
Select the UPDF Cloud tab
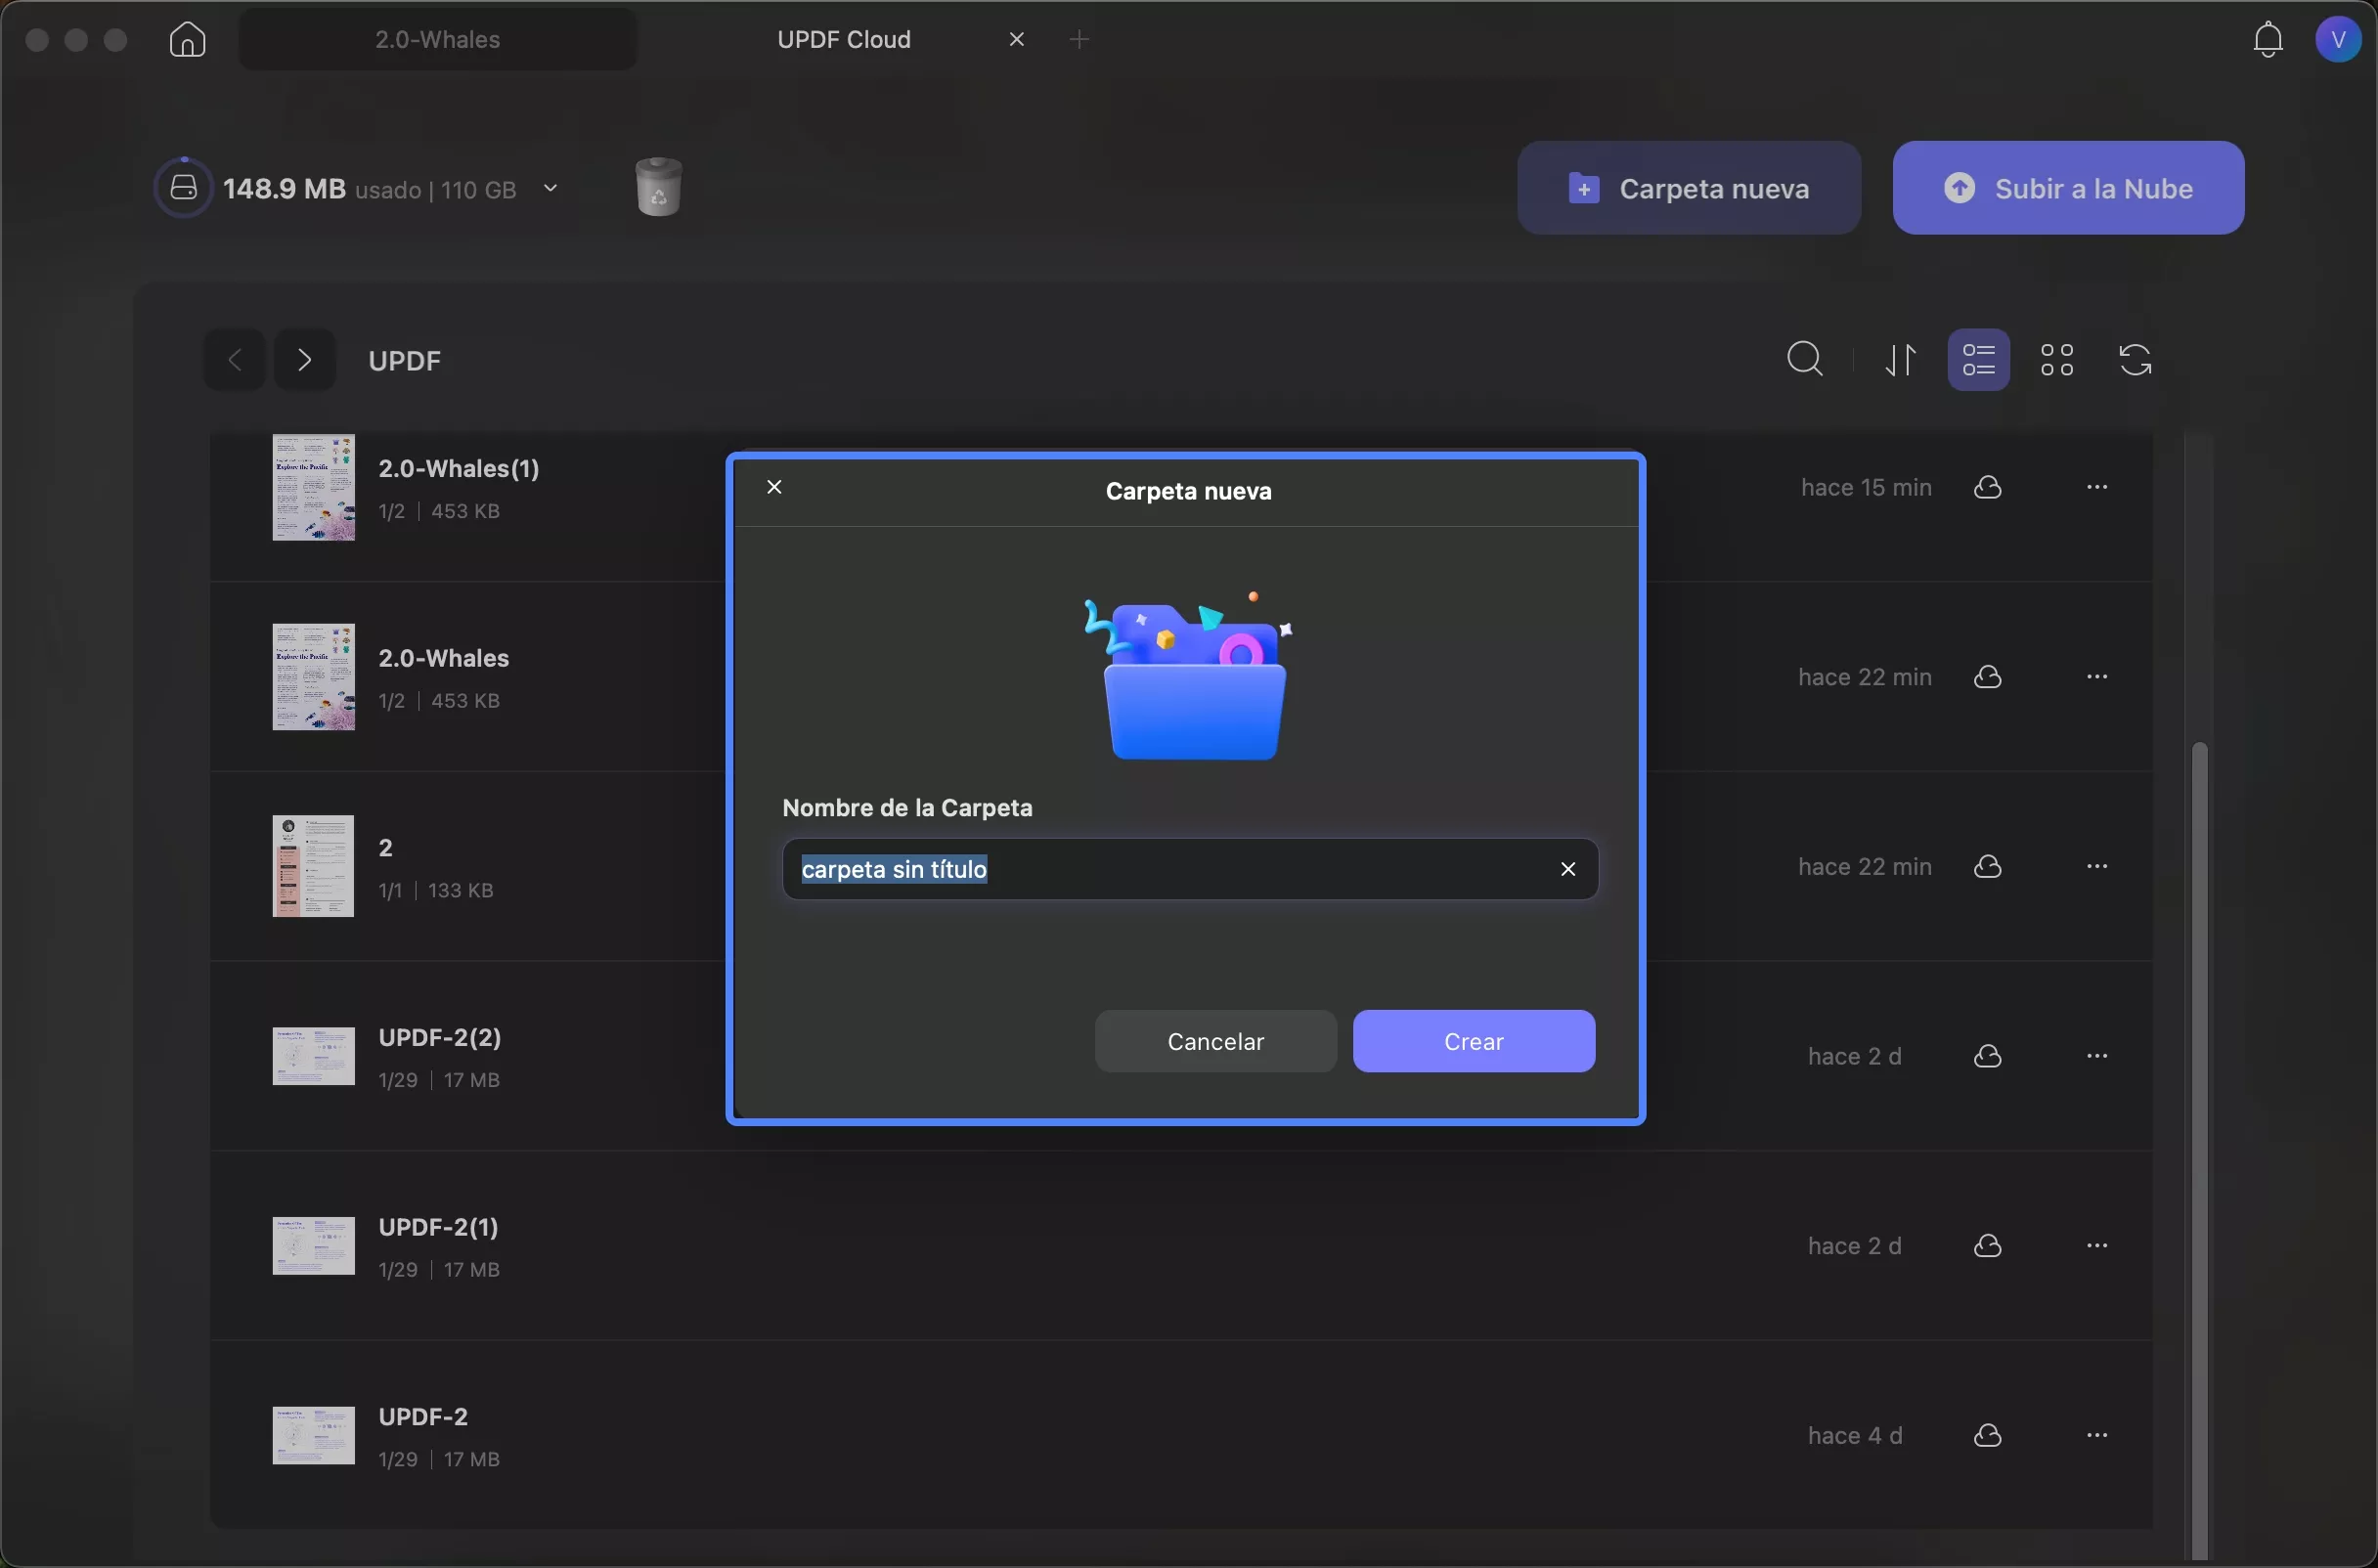[x=844, y=40]
